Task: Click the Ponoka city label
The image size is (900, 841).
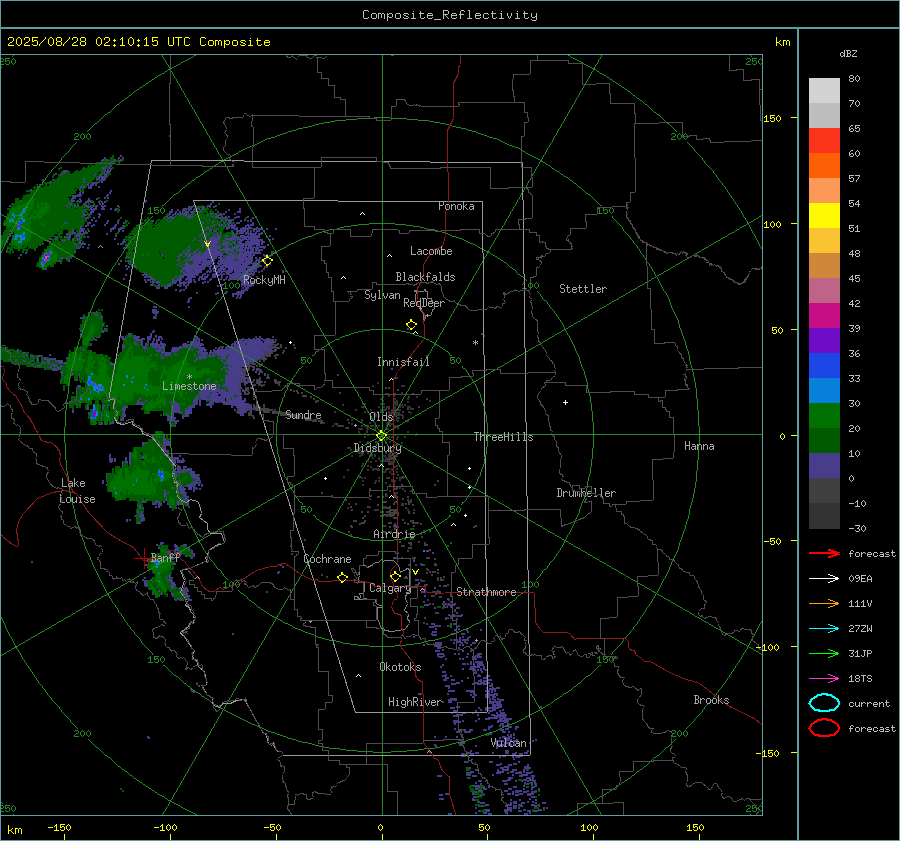Action: point(456,206)
